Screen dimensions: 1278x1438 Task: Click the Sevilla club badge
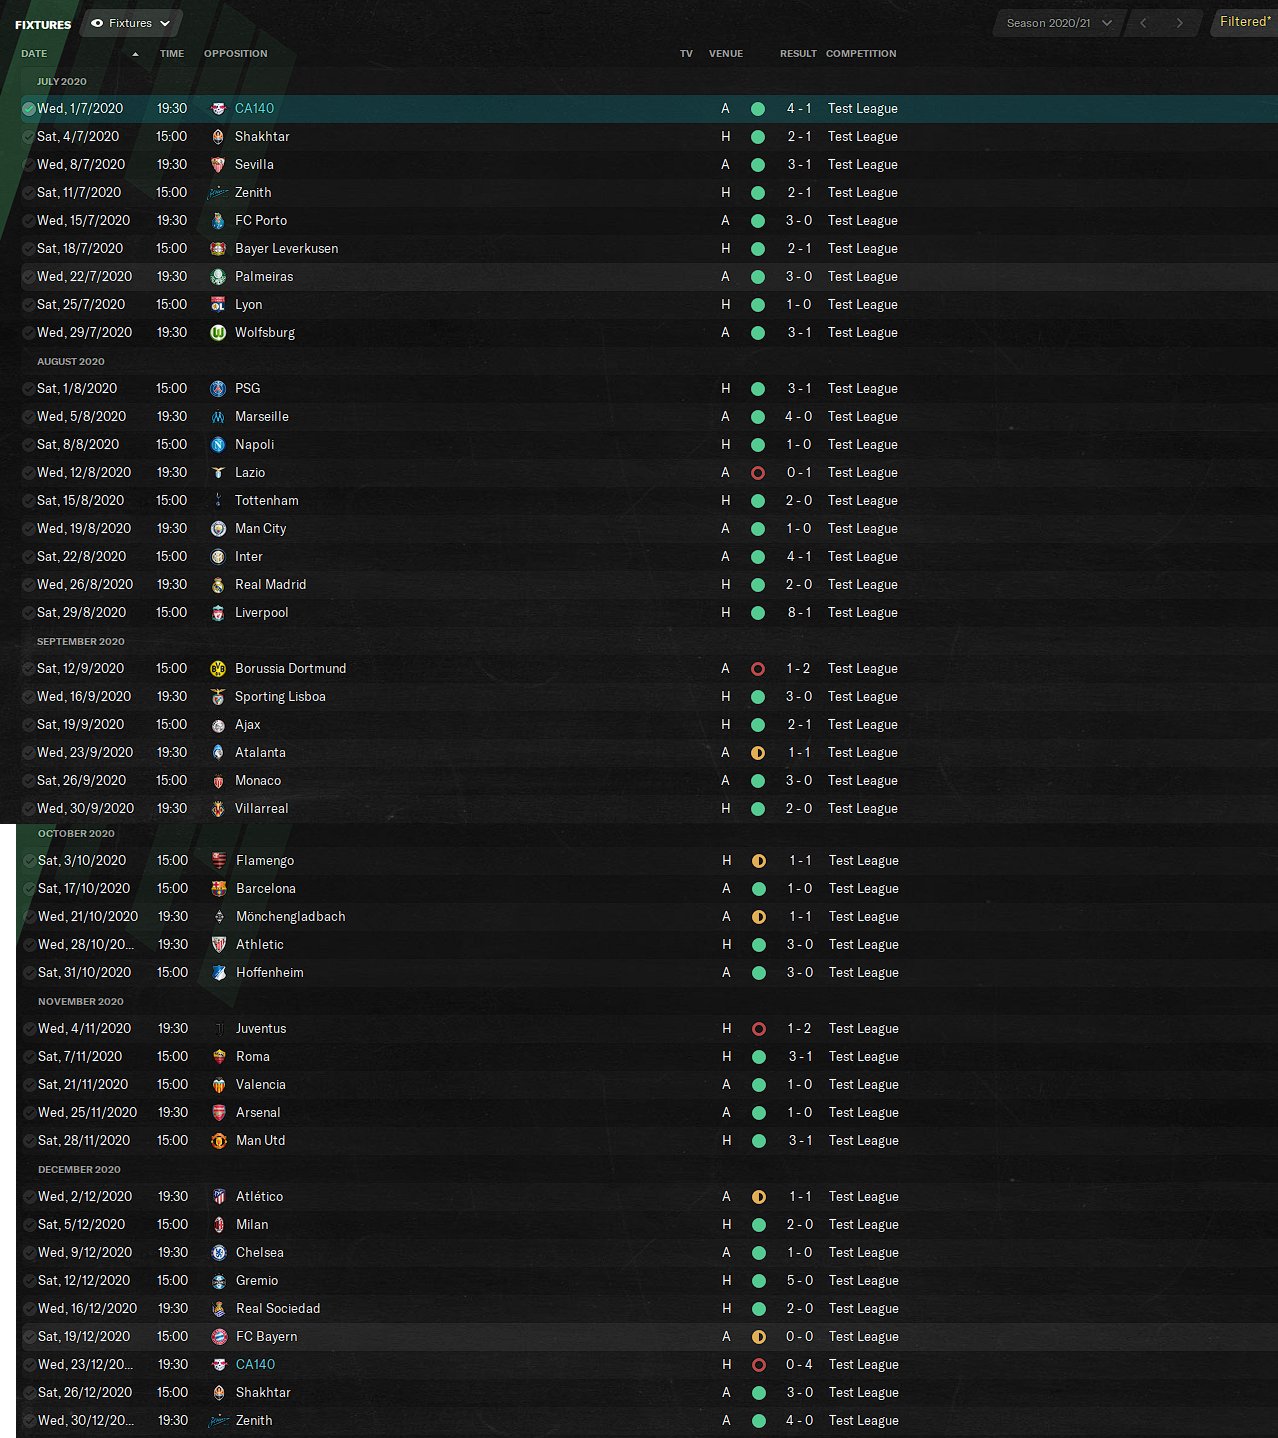(218, 165)
